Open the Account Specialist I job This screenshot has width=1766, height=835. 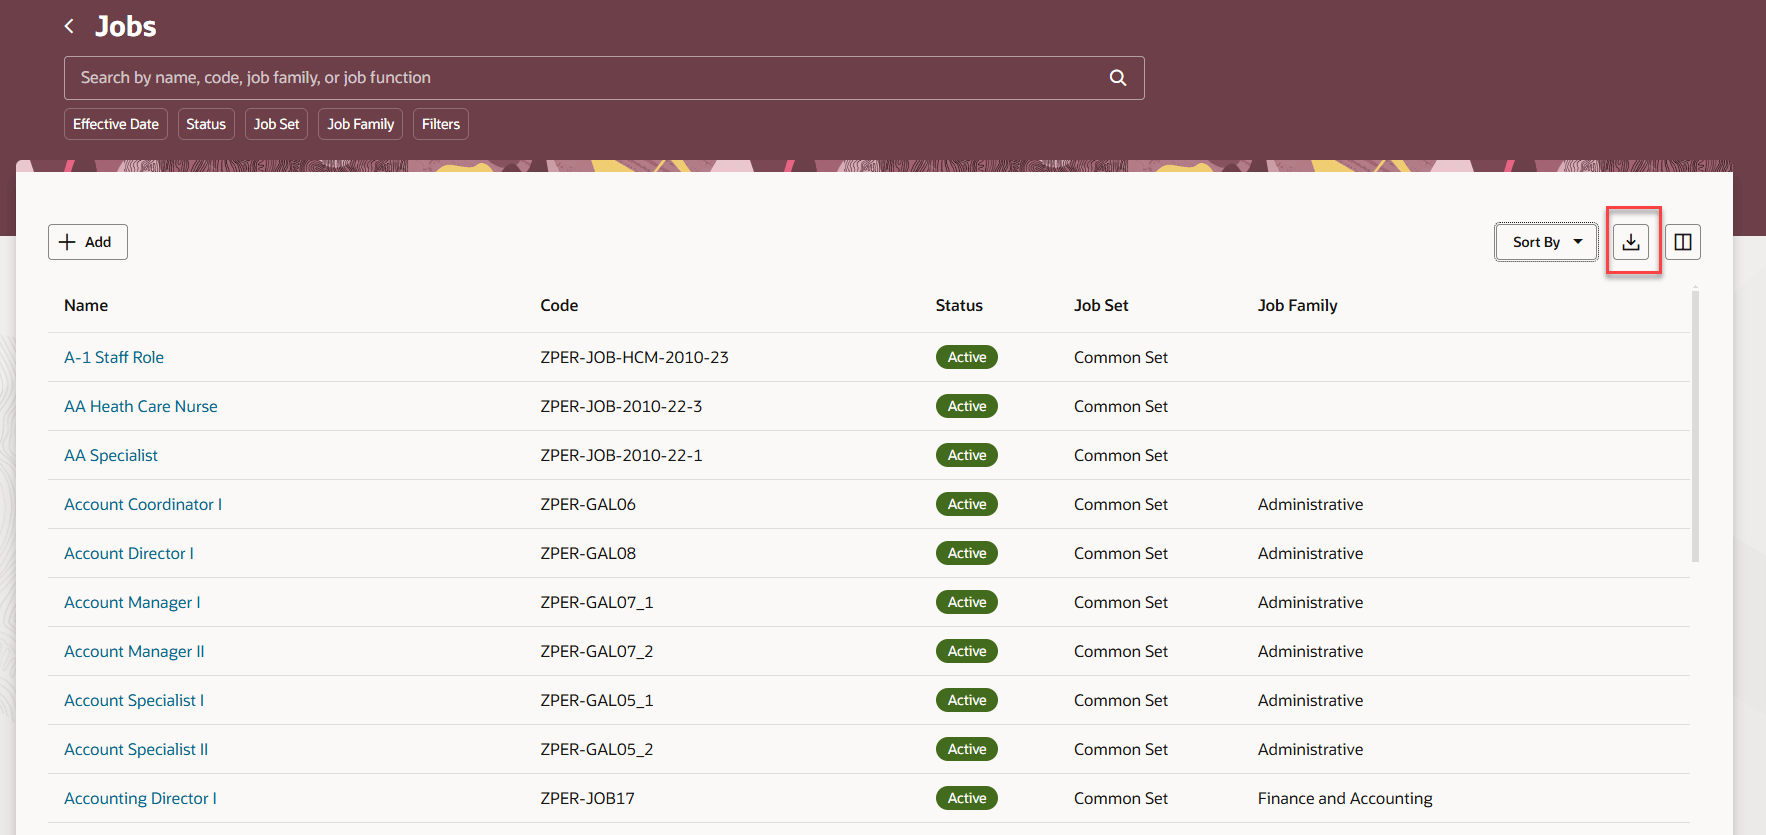tap(134, 700)
